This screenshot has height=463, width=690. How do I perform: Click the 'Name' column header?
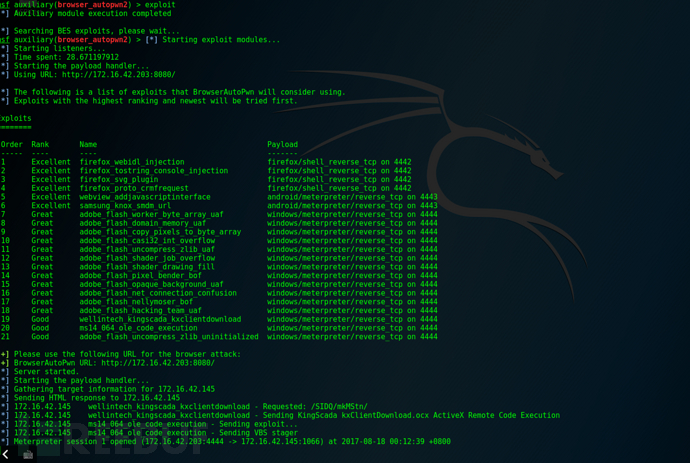tap(88, 144)
